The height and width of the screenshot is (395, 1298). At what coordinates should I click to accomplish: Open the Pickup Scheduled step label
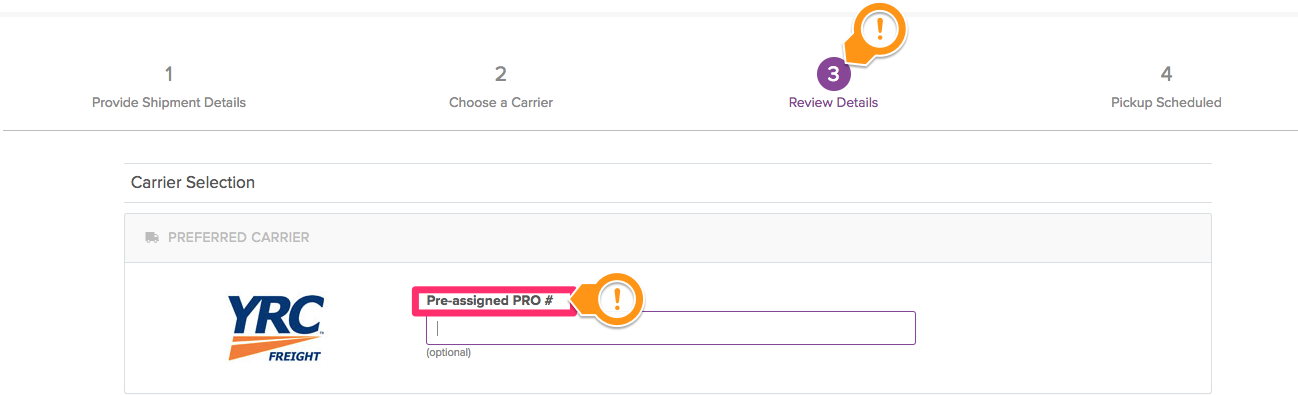click(1166, 102)
